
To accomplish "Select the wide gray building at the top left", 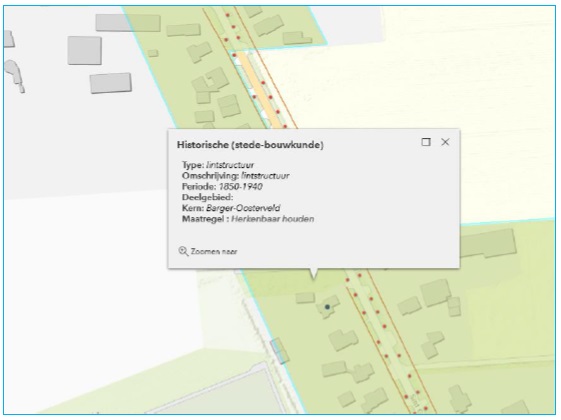I will pyautogui.click(x=128, y=23).
